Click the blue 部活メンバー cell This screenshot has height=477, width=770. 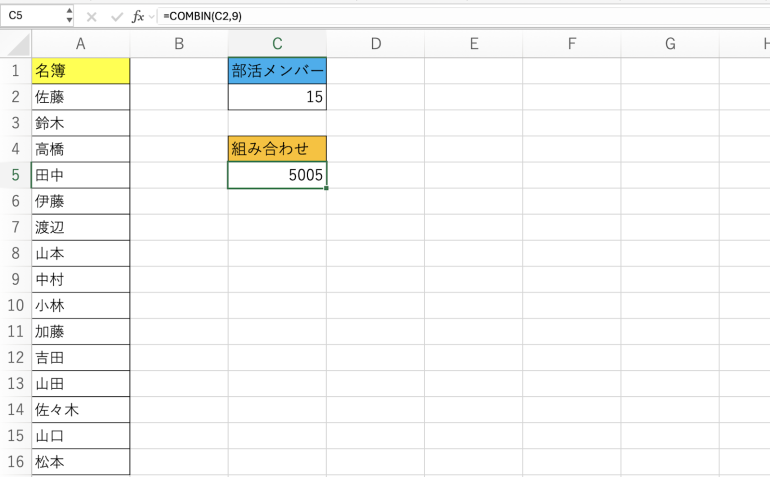click(277, 71)
